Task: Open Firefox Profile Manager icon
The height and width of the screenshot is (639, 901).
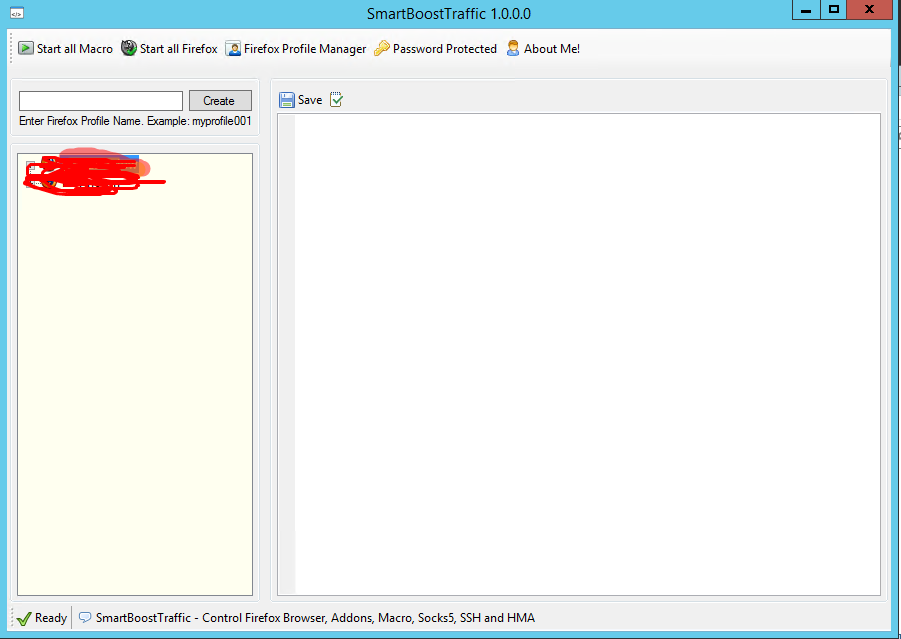Action: point(233,49)
